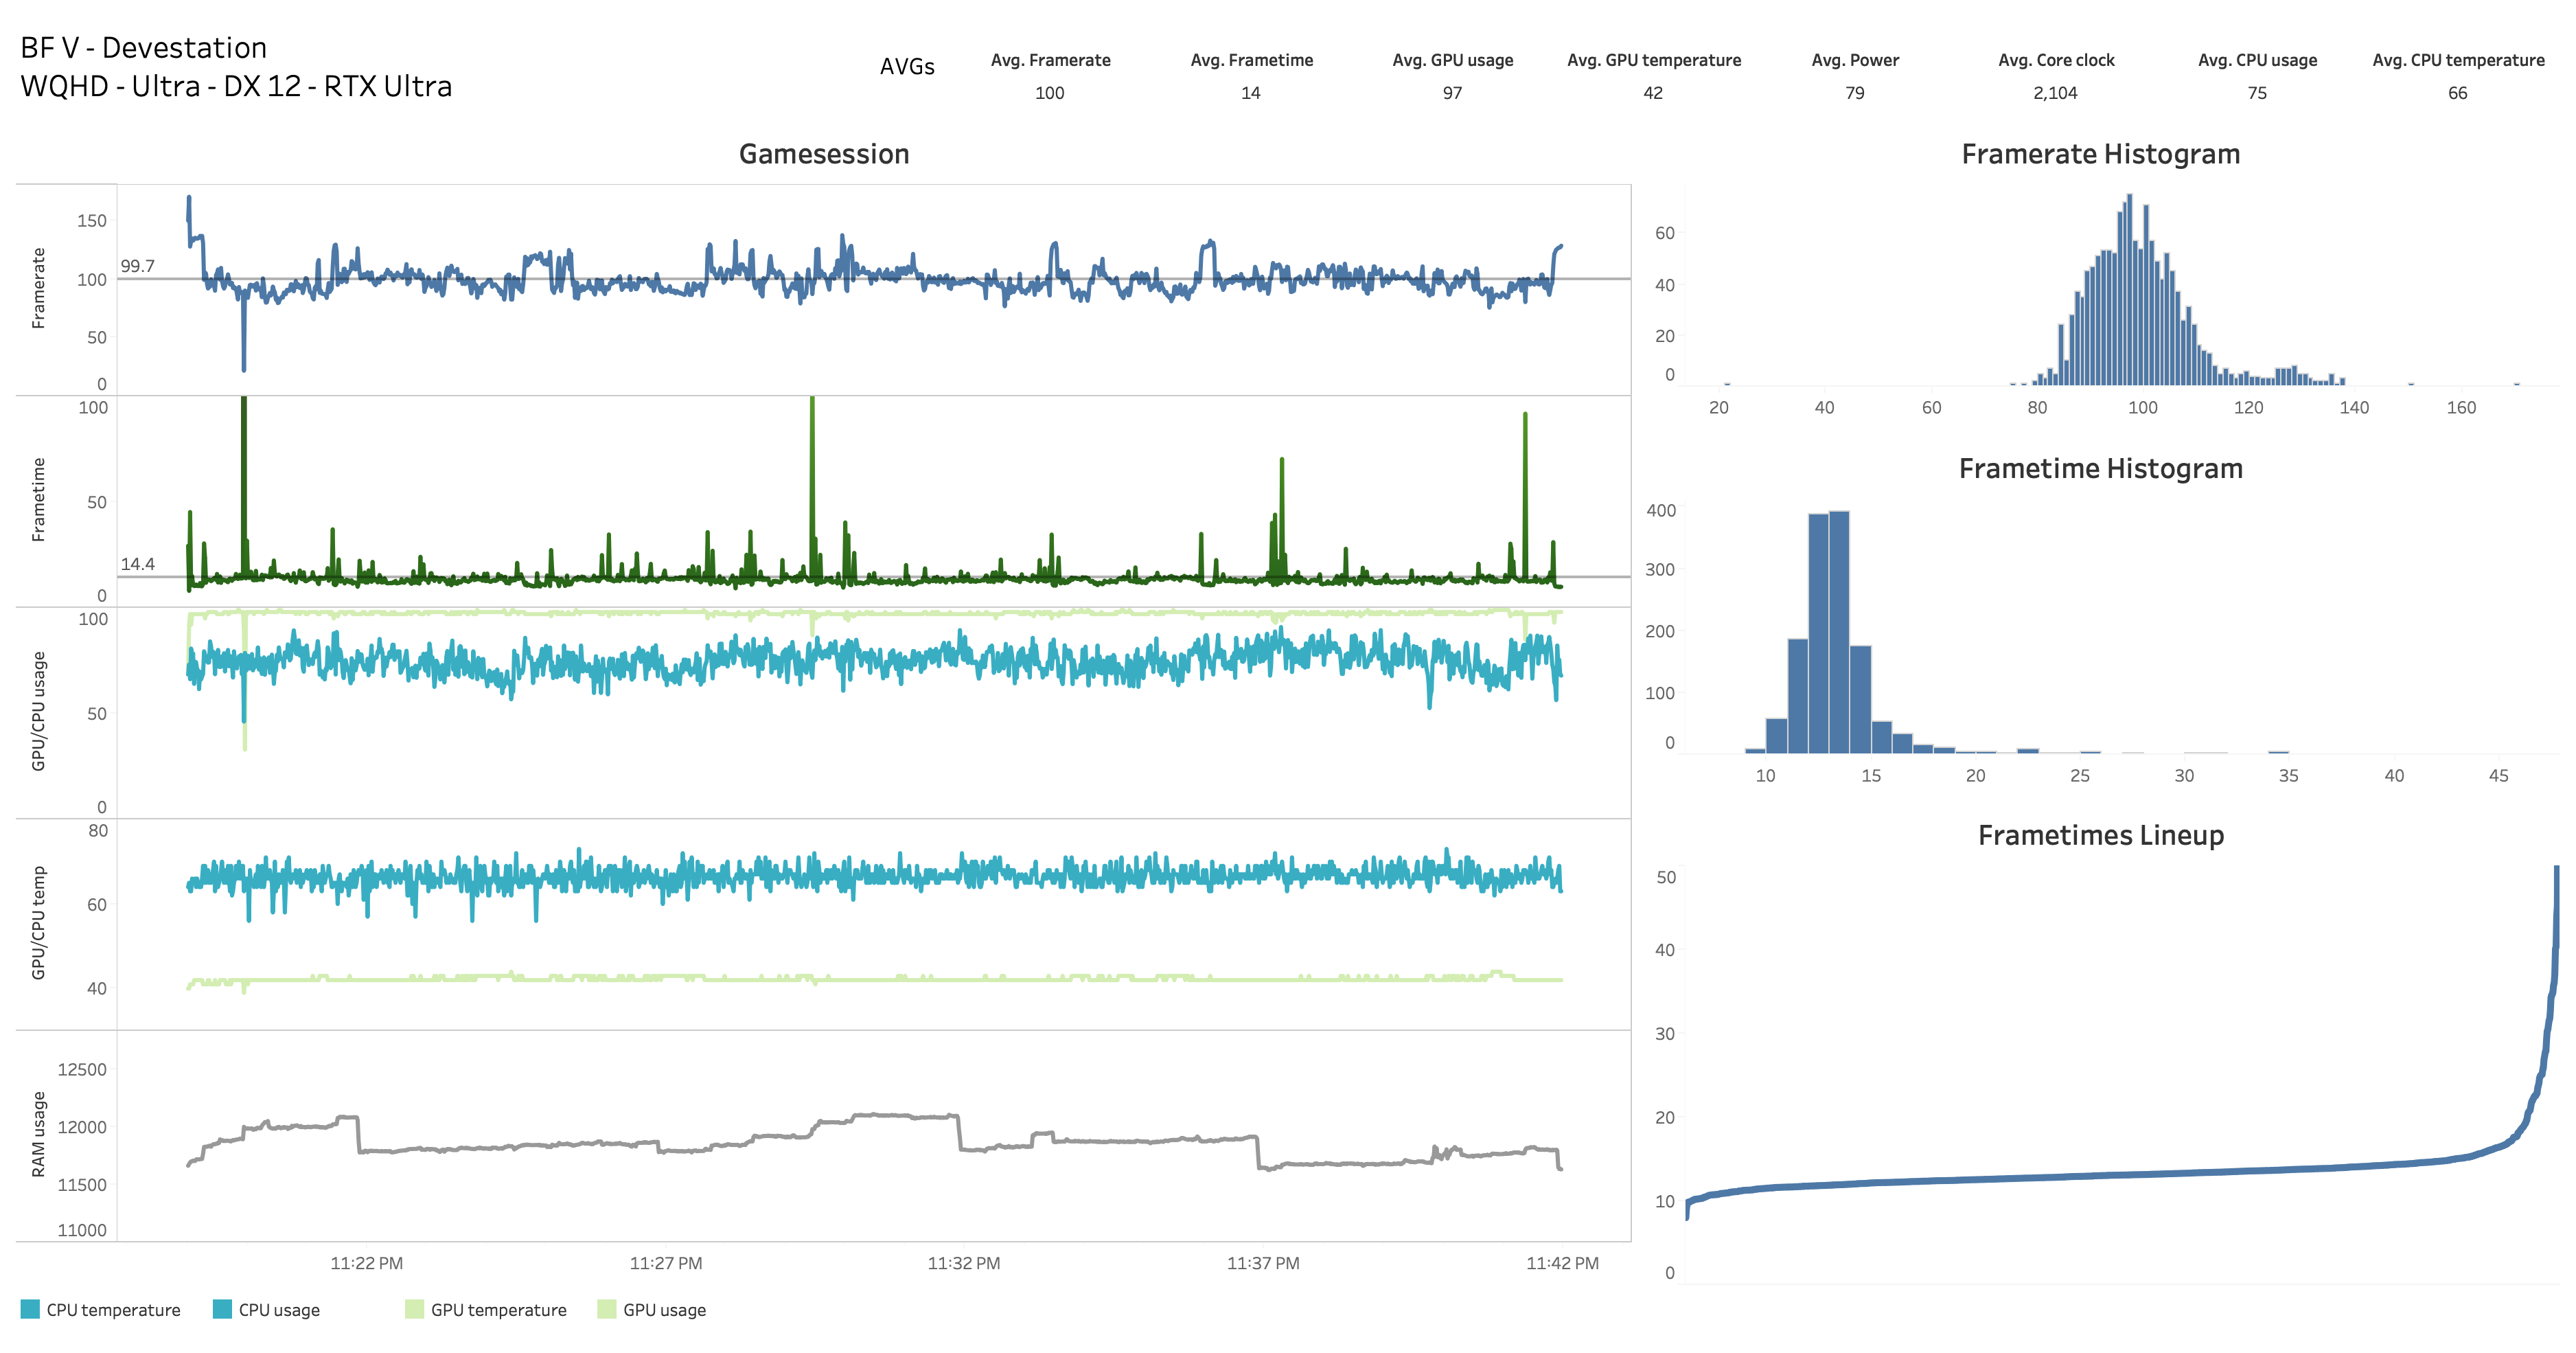The height and width of the screenshot is (1353, 2576).
Task: Select the GPU usage legend label
Action: coord(664,1310)
